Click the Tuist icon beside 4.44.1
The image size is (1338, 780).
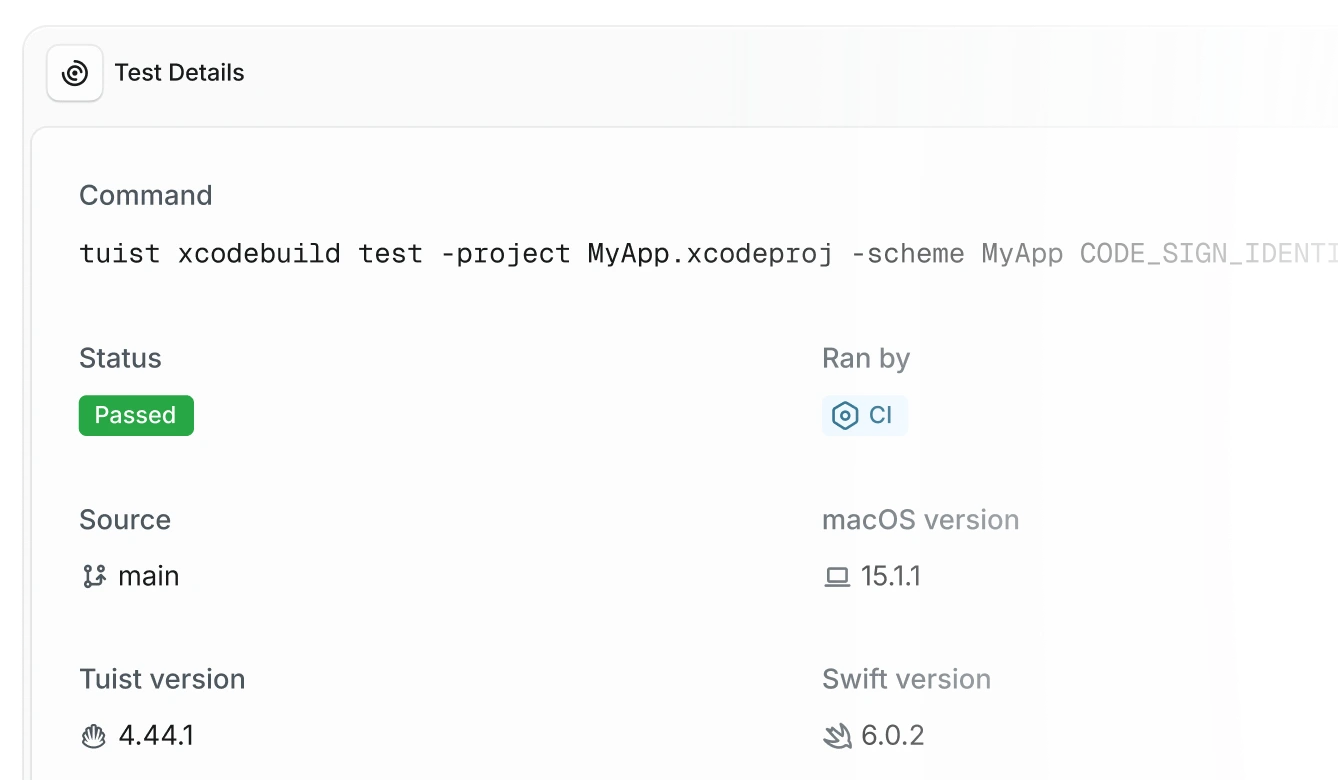click(x=93, y=737)
